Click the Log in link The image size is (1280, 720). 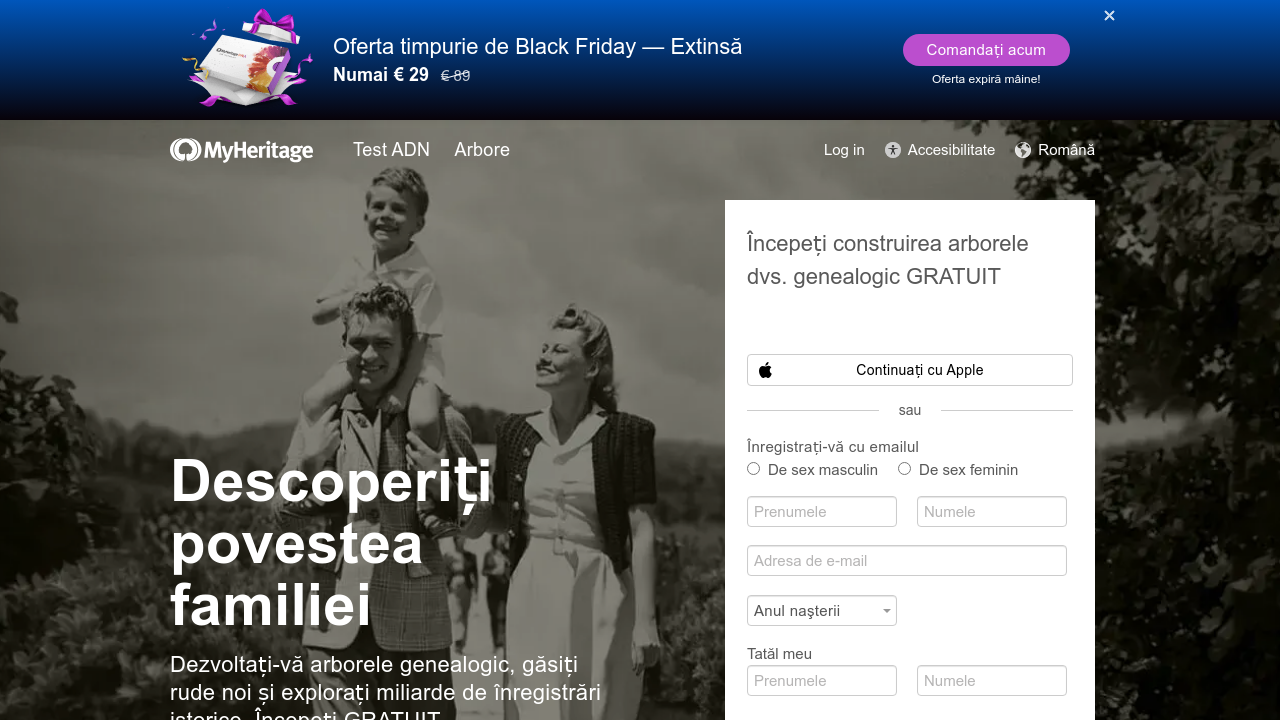(x=844, y=150)
